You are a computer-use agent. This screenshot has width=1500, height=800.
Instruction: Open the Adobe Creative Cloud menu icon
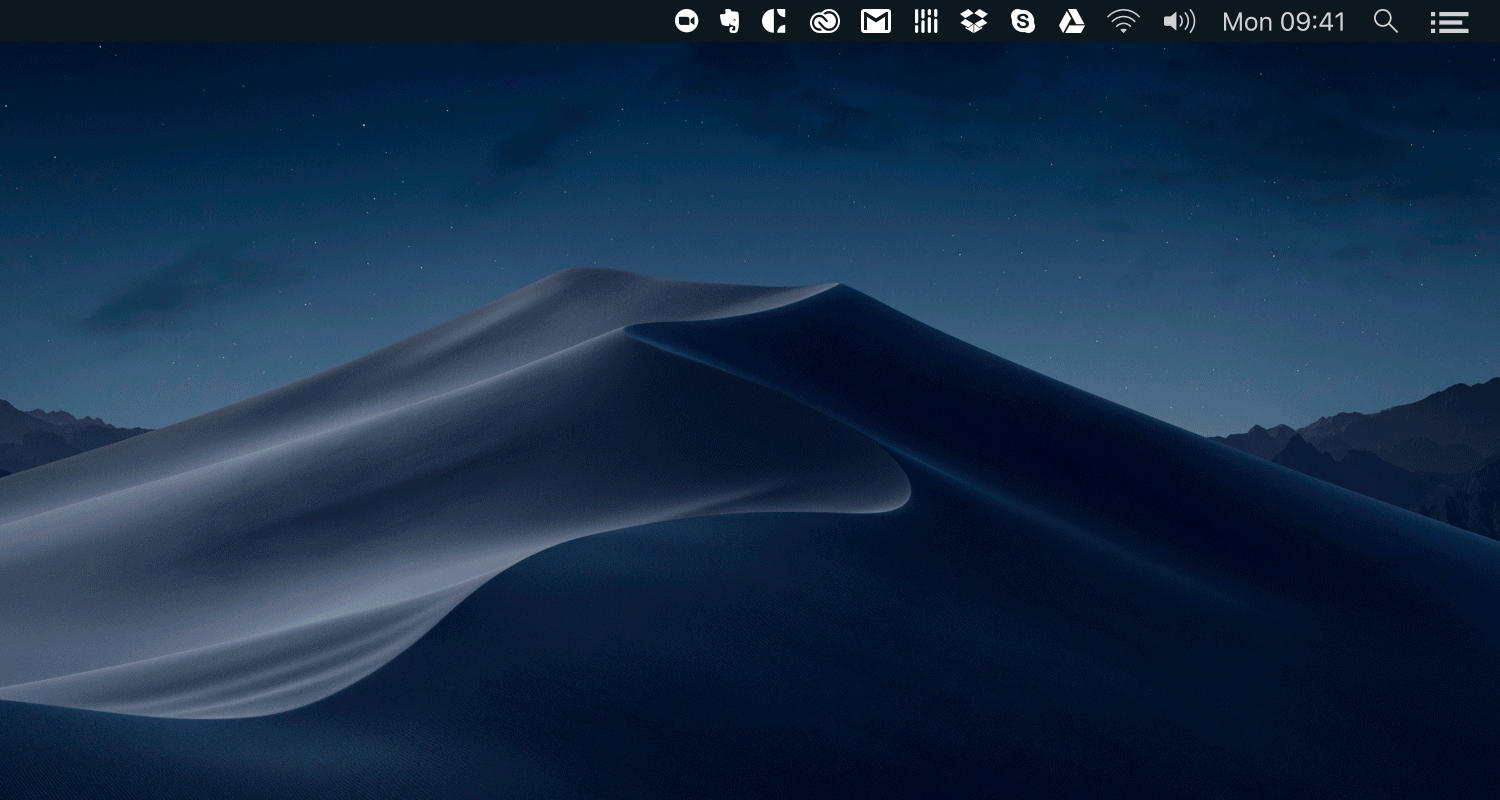[825, 21]
